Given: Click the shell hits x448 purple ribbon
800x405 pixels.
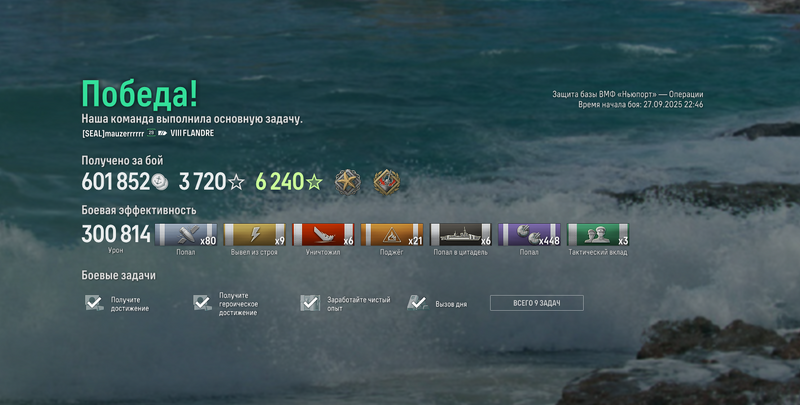Looking at the screenshot, I should coord(529,235).
